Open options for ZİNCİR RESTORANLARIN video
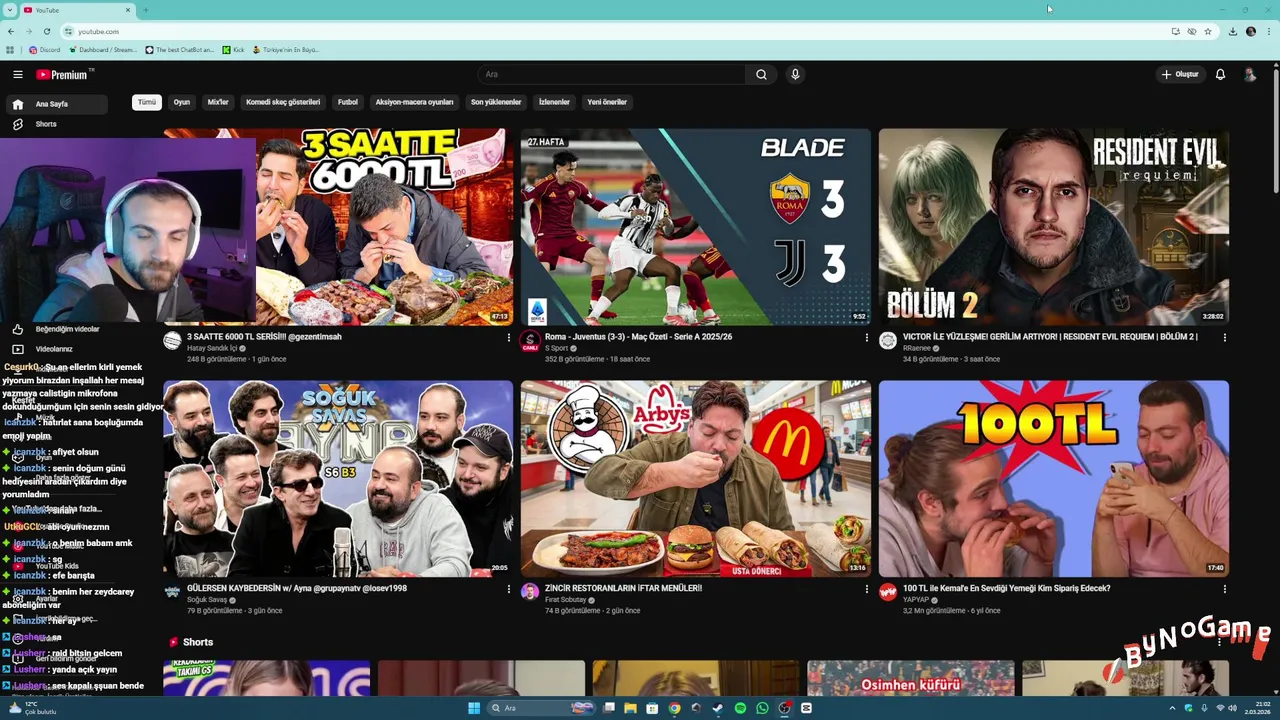The width and height of the screenshot is (1280, 720). (x=866, y=589)
